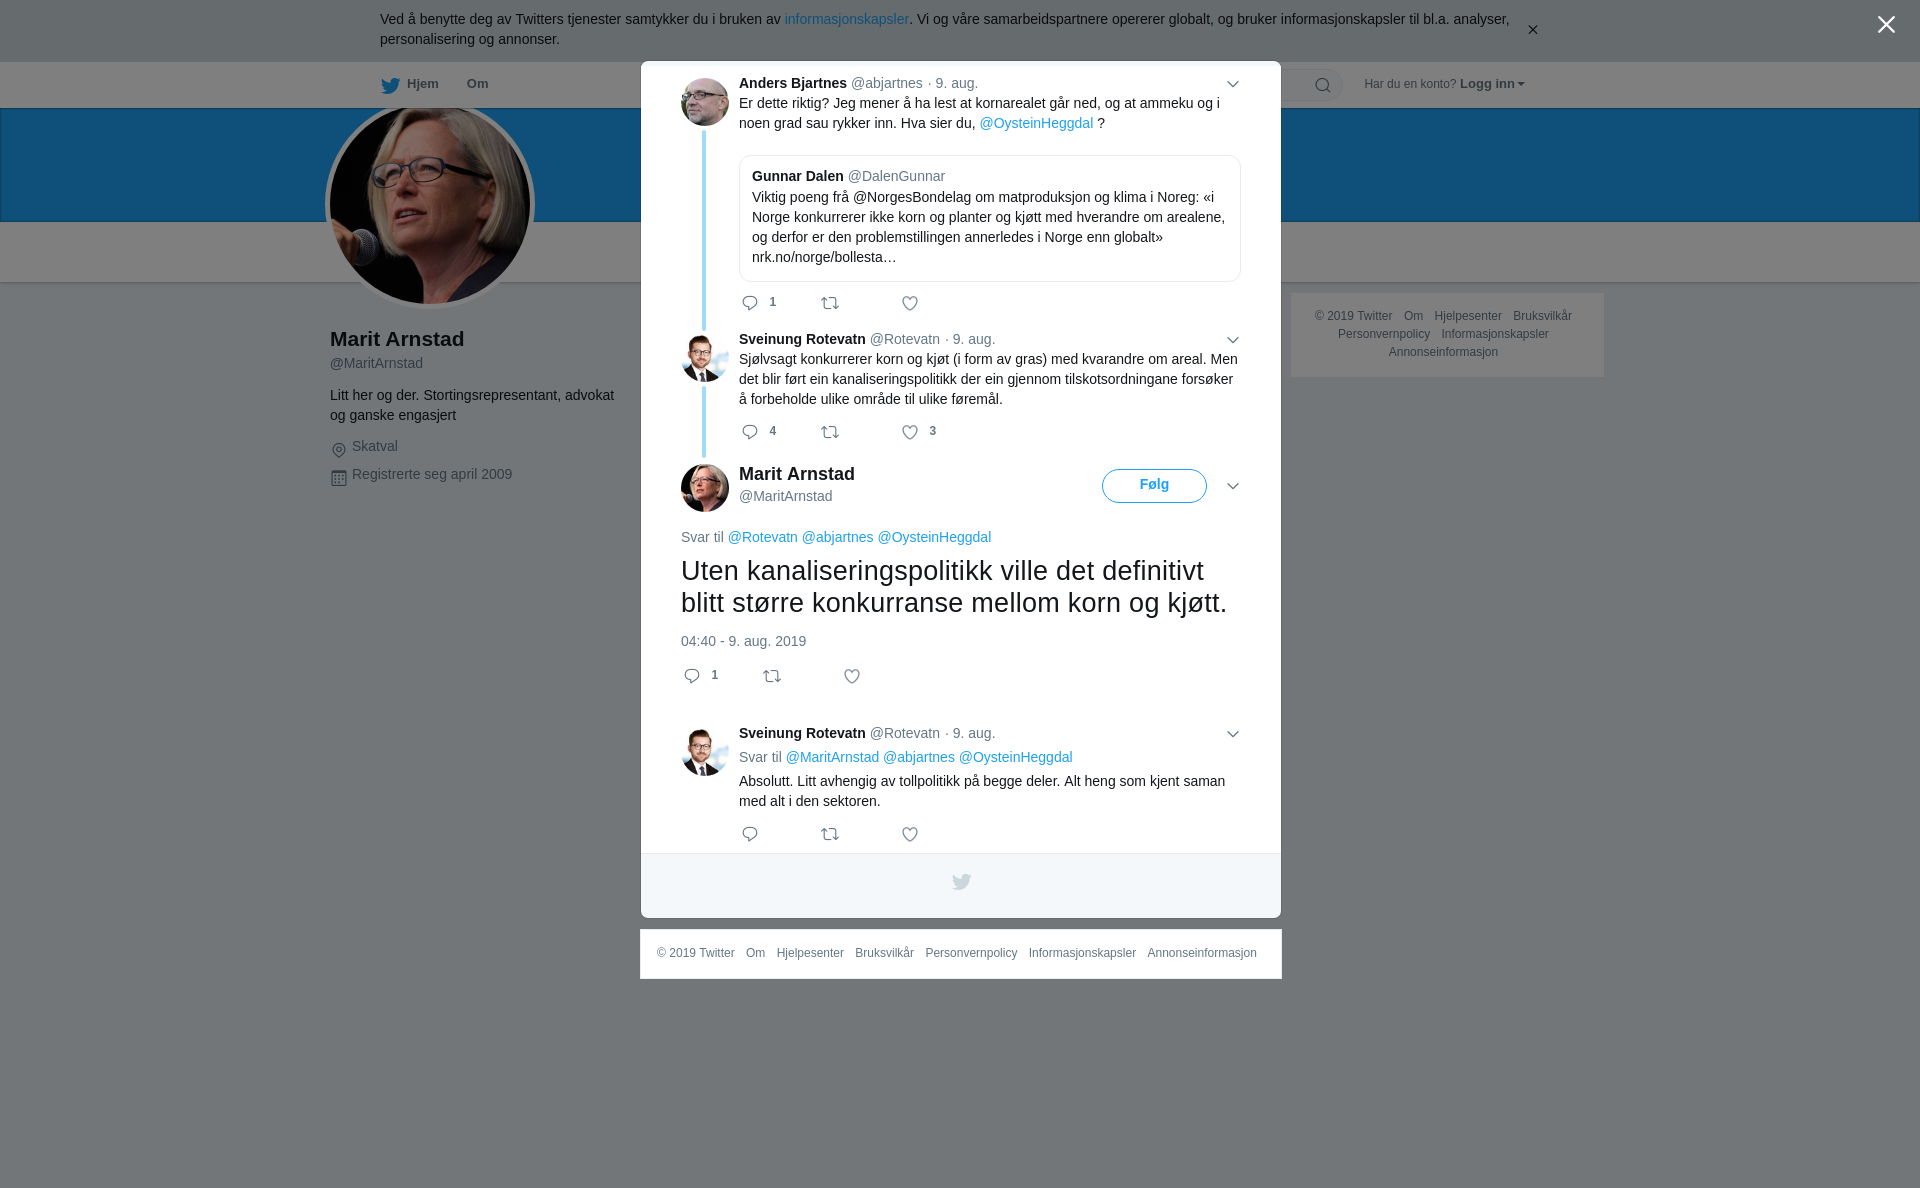Reply to Sveinung Rotevatn's last tweet

(750, 834)
